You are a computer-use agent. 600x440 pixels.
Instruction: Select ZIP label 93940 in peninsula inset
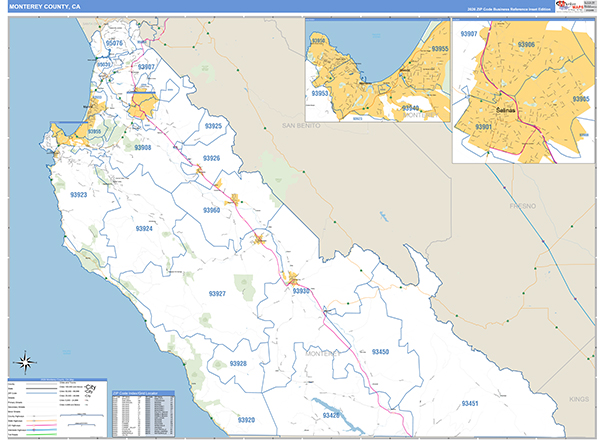(410, 108)
